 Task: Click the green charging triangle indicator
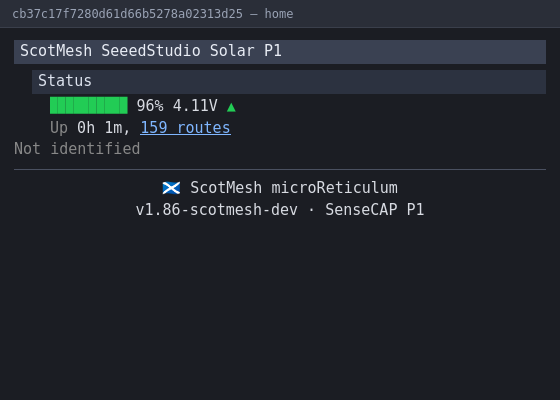pyautogui.click(x=231, y=107)
